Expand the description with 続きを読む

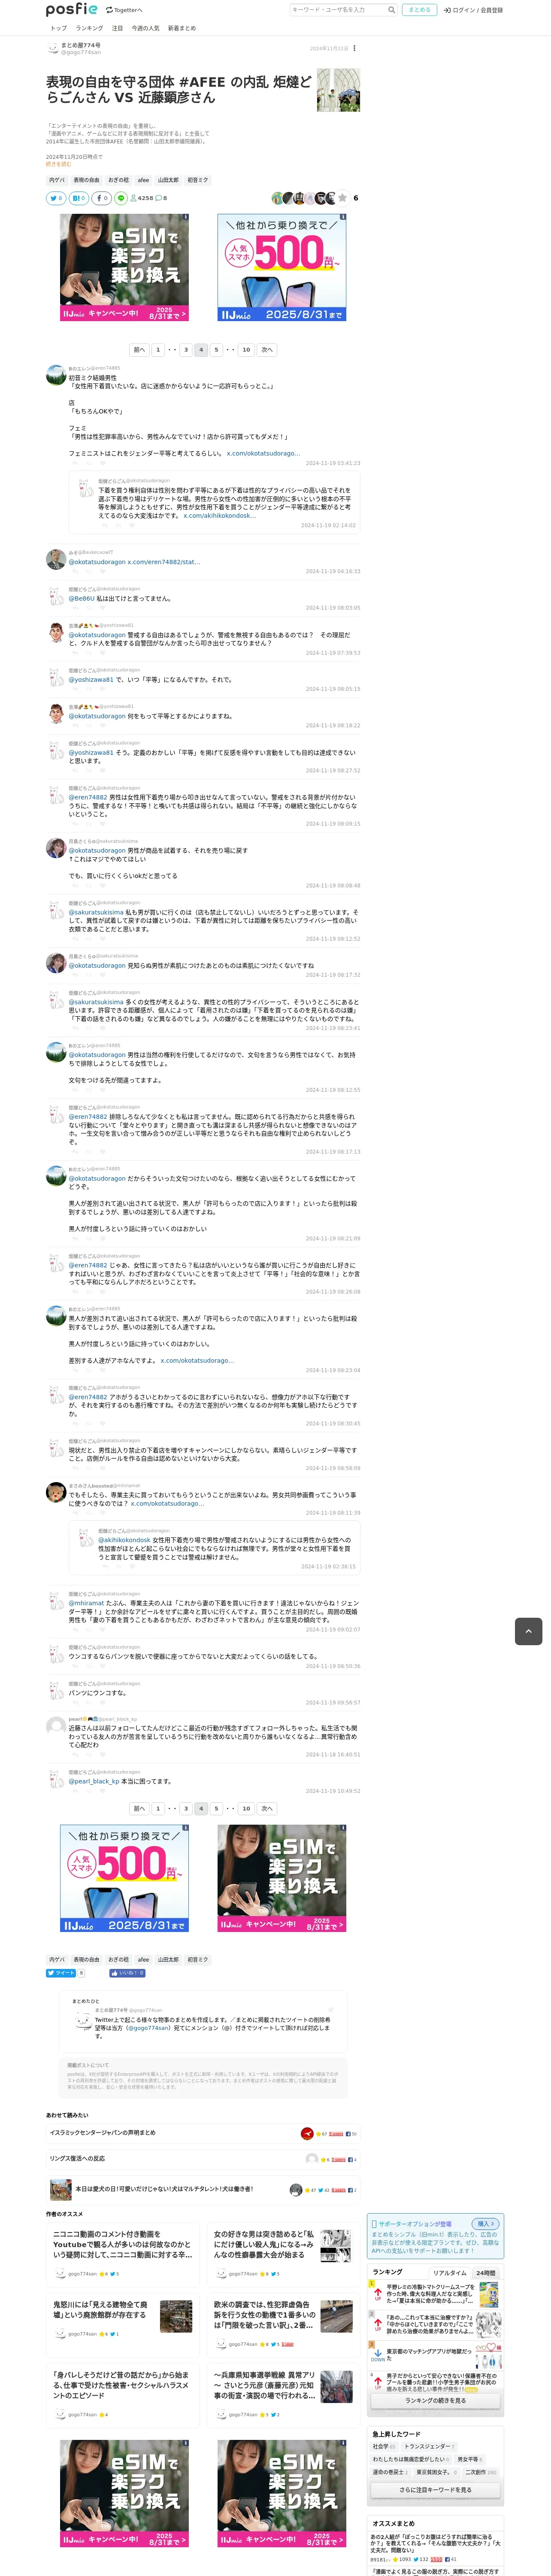(x=58, y=164)
